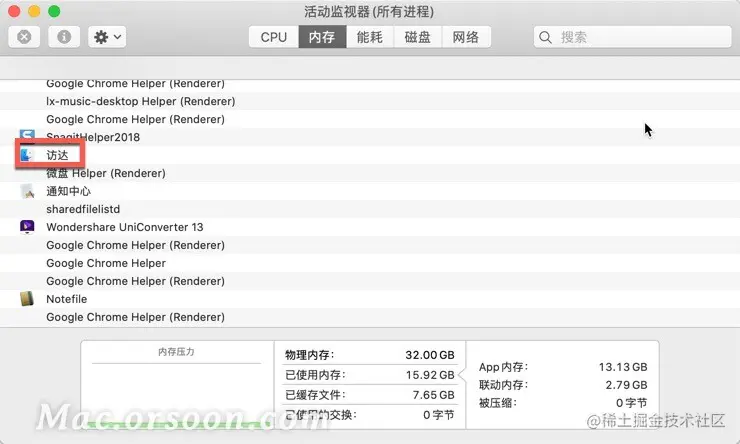Viewport: 740px width, 444px height.
Task: Click the 内存压力 graph label
Action: [x=177, y=352]
